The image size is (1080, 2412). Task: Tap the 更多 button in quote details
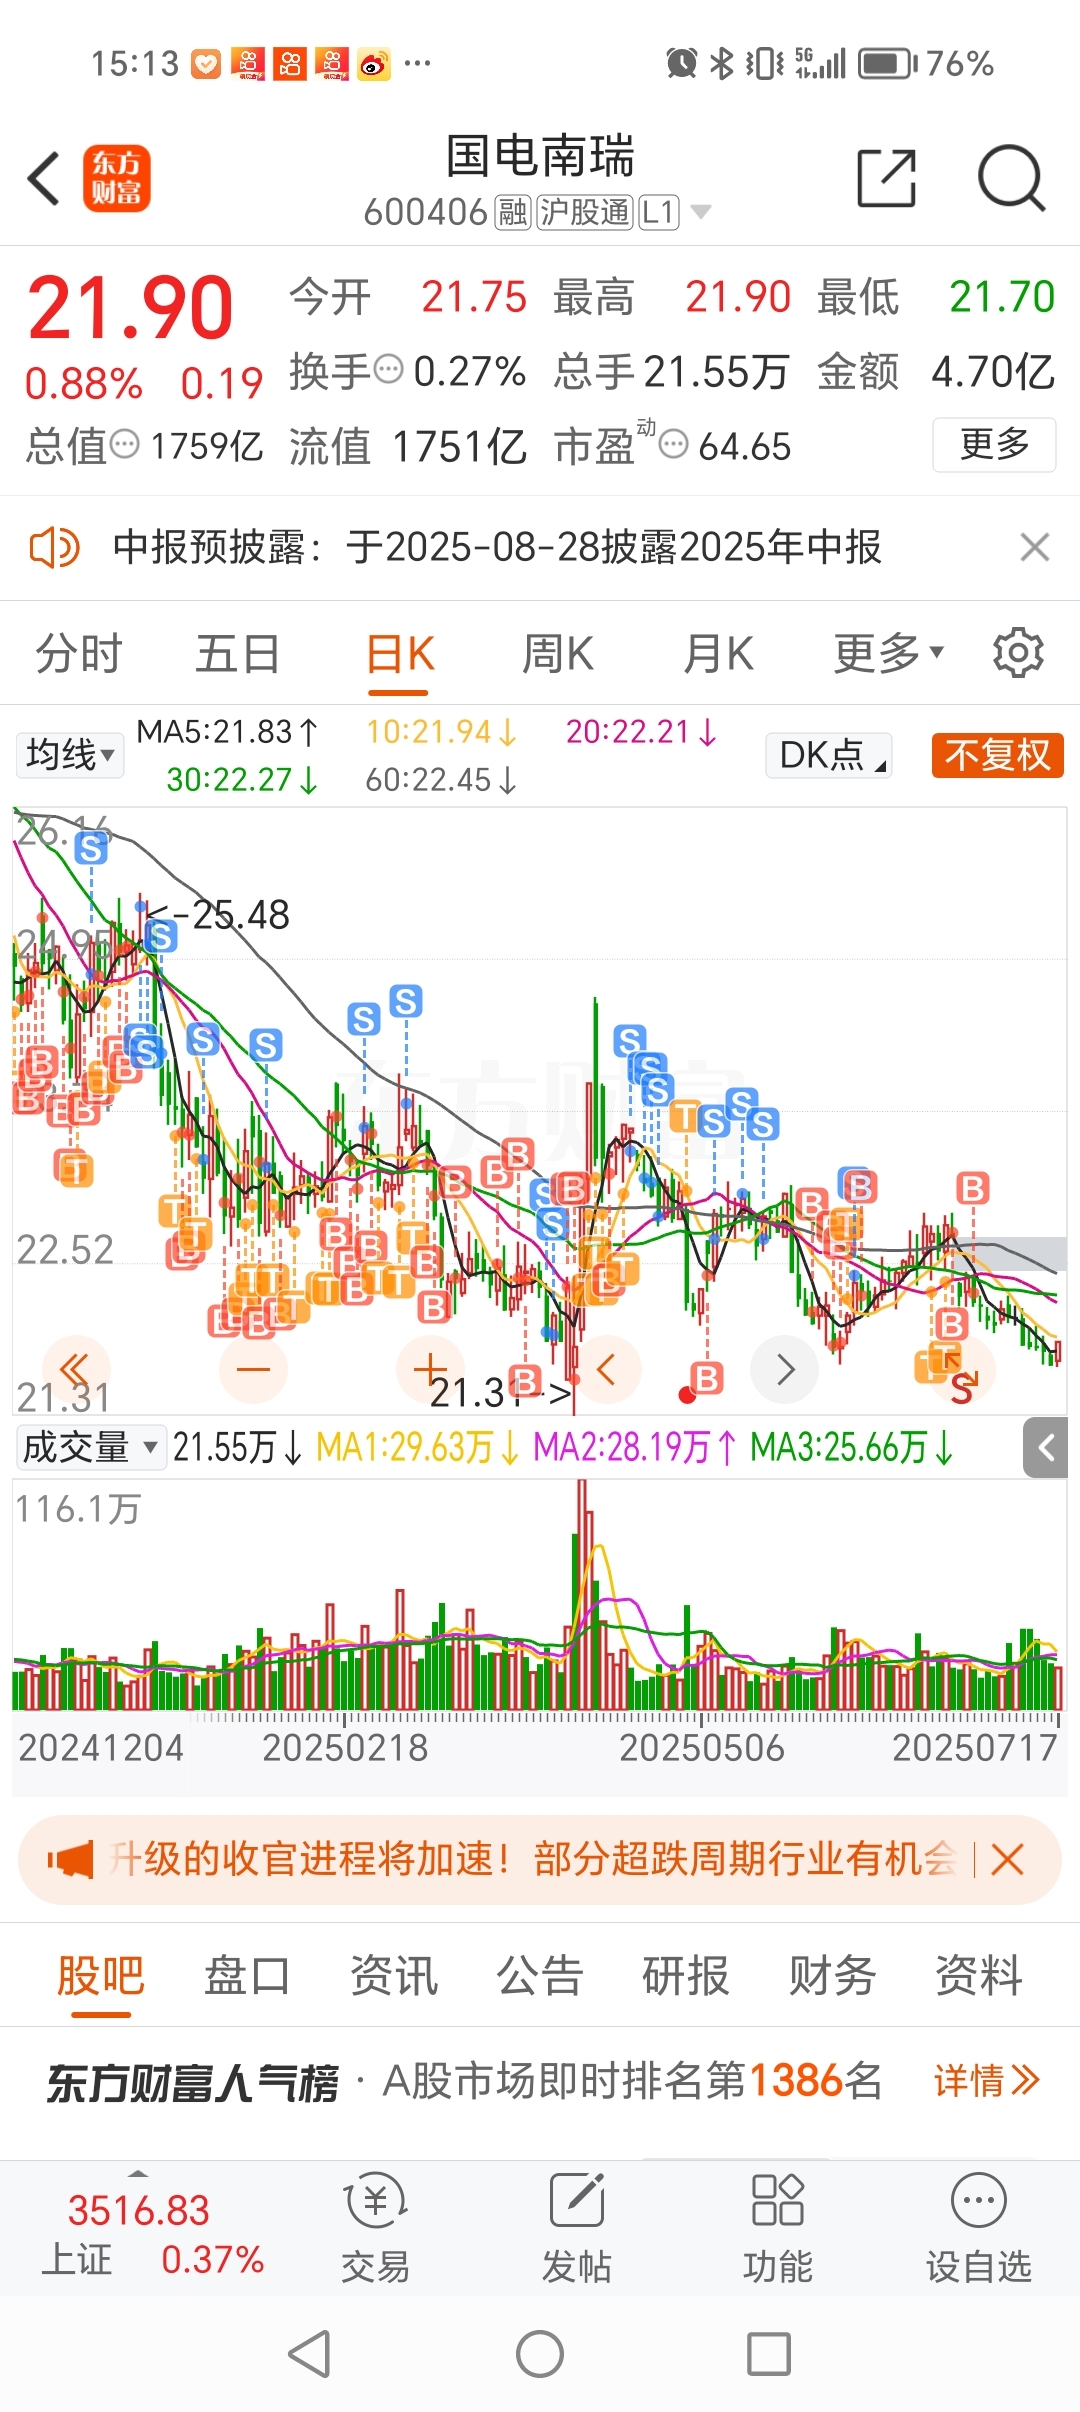pyautogui.click(x=994, y=444)
